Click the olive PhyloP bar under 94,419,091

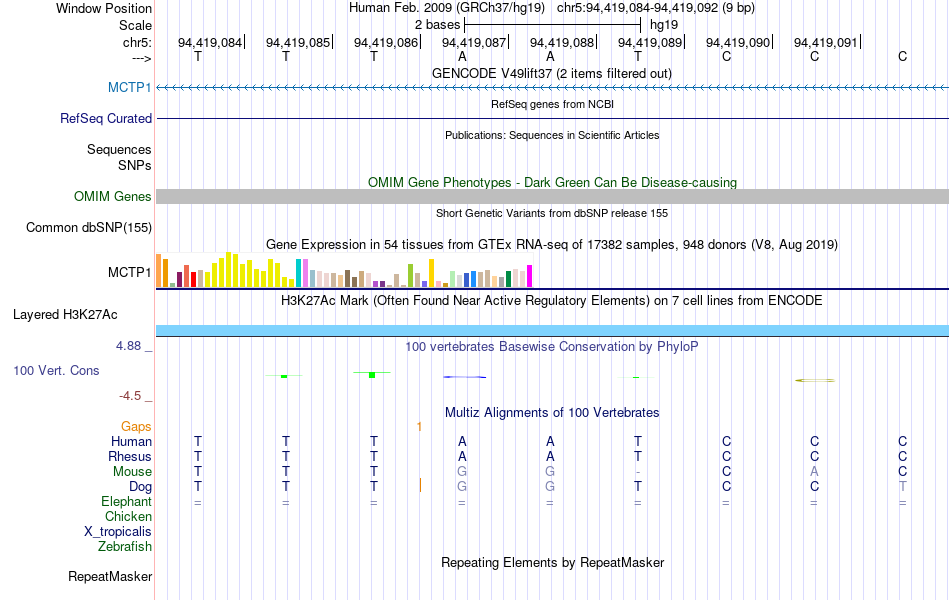click(x=815, y=380)
